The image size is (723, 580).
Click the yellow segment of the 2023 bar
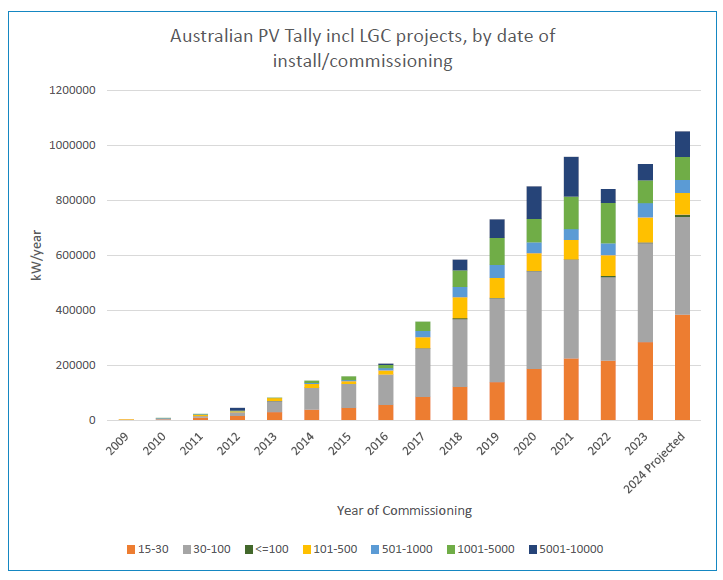pos(645,229)
